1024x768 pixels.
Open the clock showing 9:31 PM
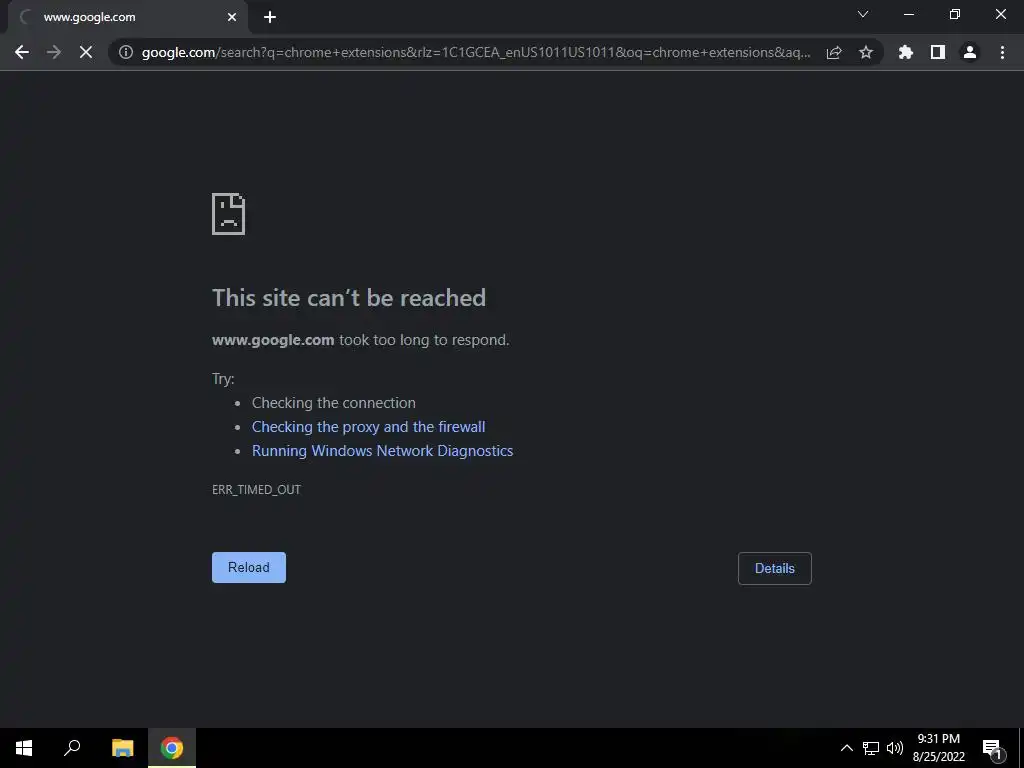click(938, 748)
